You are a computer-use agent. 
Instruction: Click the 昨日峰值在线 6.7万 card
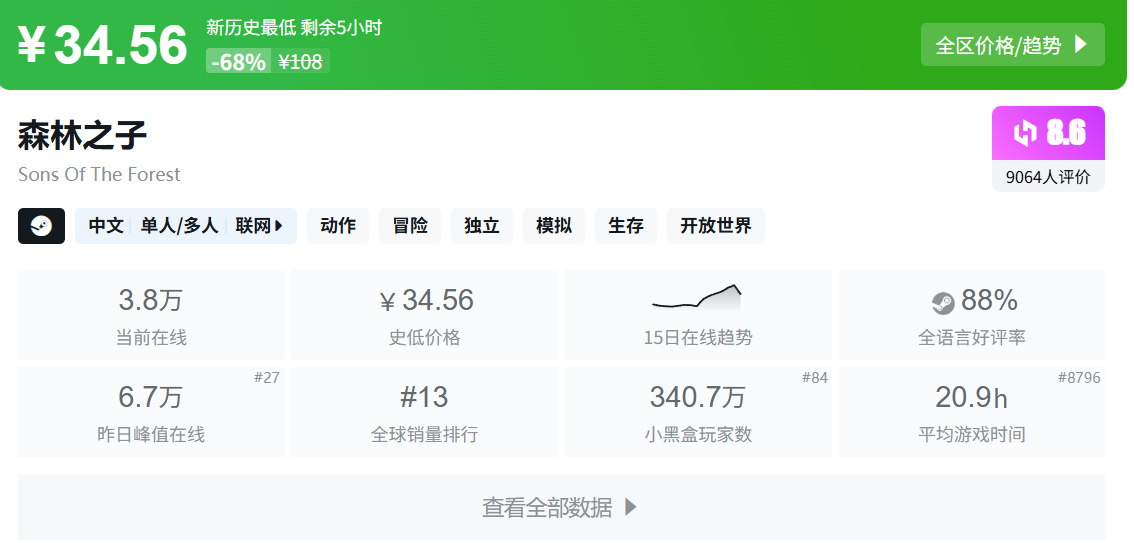click(x=151, y=412)
